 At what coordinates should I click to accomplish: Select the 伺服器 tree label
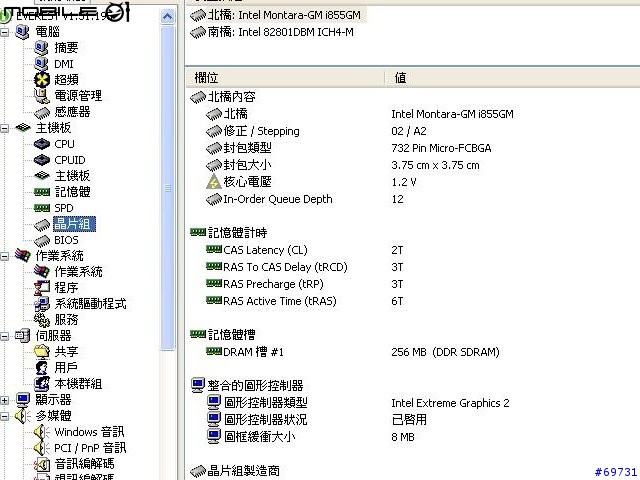[x=53, y=336]
